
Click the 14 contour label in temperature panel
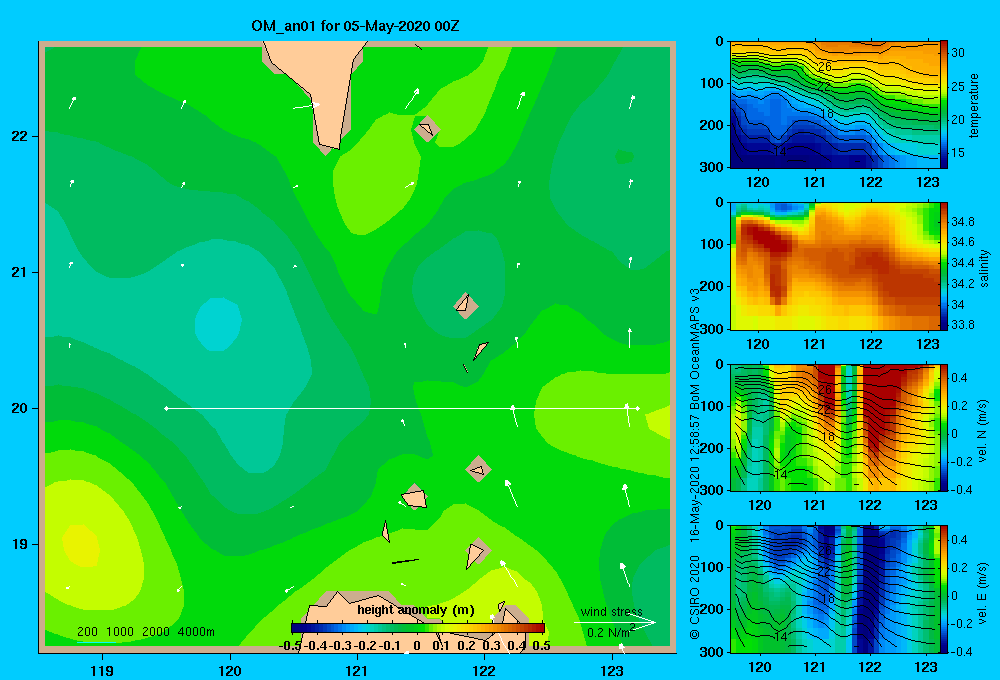779,151
